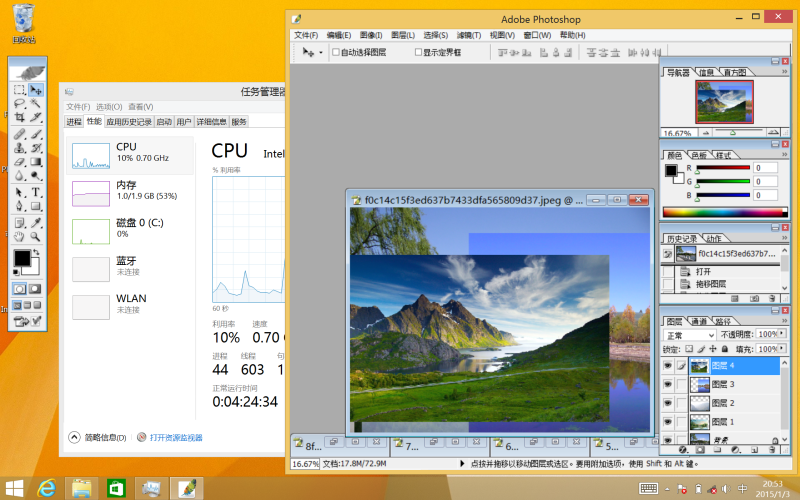Toggle lock transparent pixels in Layers panel

point(689,349)
